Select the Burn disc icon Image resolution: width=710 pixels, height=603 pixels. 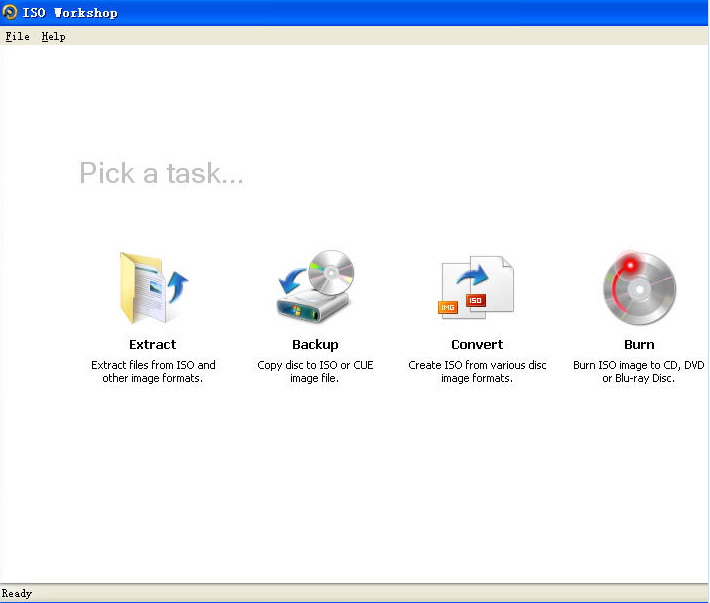point(639,287)
